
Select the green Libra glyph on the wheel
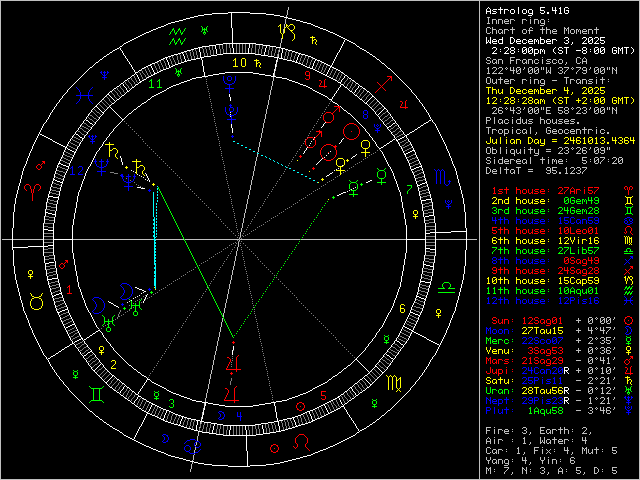click(448, 287)
